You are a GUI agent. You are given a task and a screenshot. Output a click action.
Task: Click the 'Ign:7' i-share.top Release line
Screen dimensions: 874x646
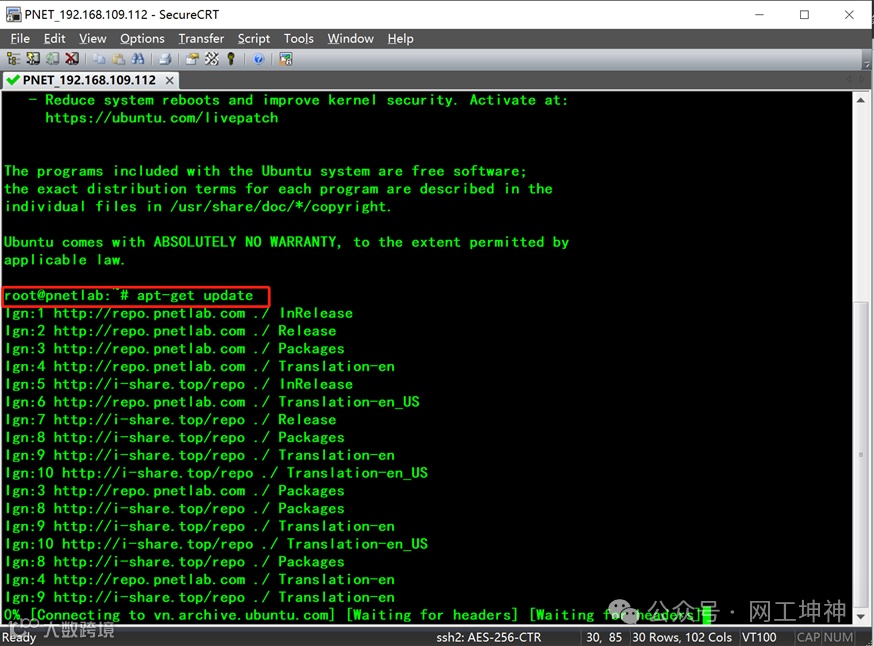coord(171,420)
